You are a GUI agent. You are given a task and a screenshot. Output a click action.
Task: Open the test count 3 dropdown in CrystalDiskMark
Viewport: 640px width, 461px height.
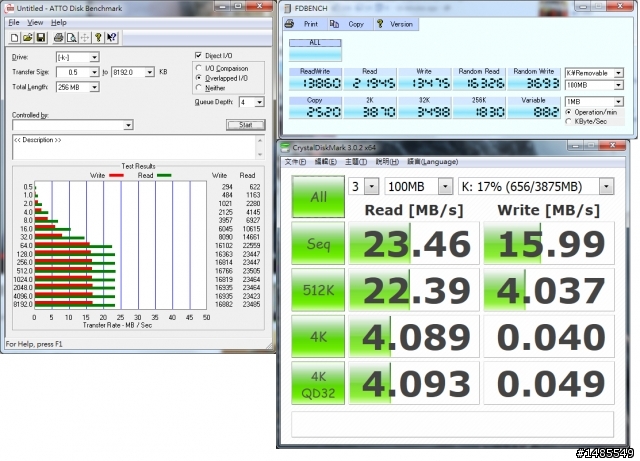[371, 187]
